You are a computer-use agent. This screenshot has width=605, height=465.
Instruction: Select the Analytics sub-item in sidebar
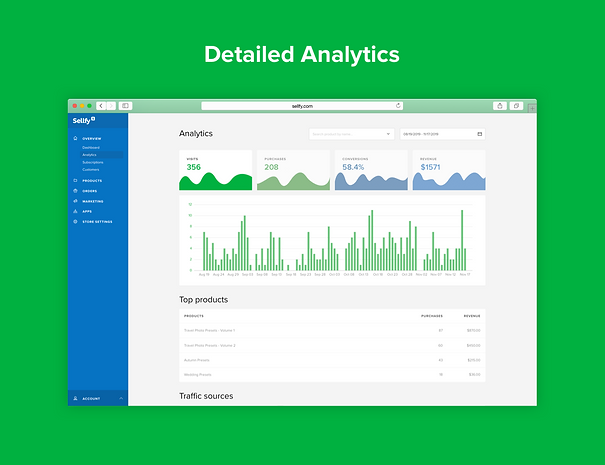(102, 155)
